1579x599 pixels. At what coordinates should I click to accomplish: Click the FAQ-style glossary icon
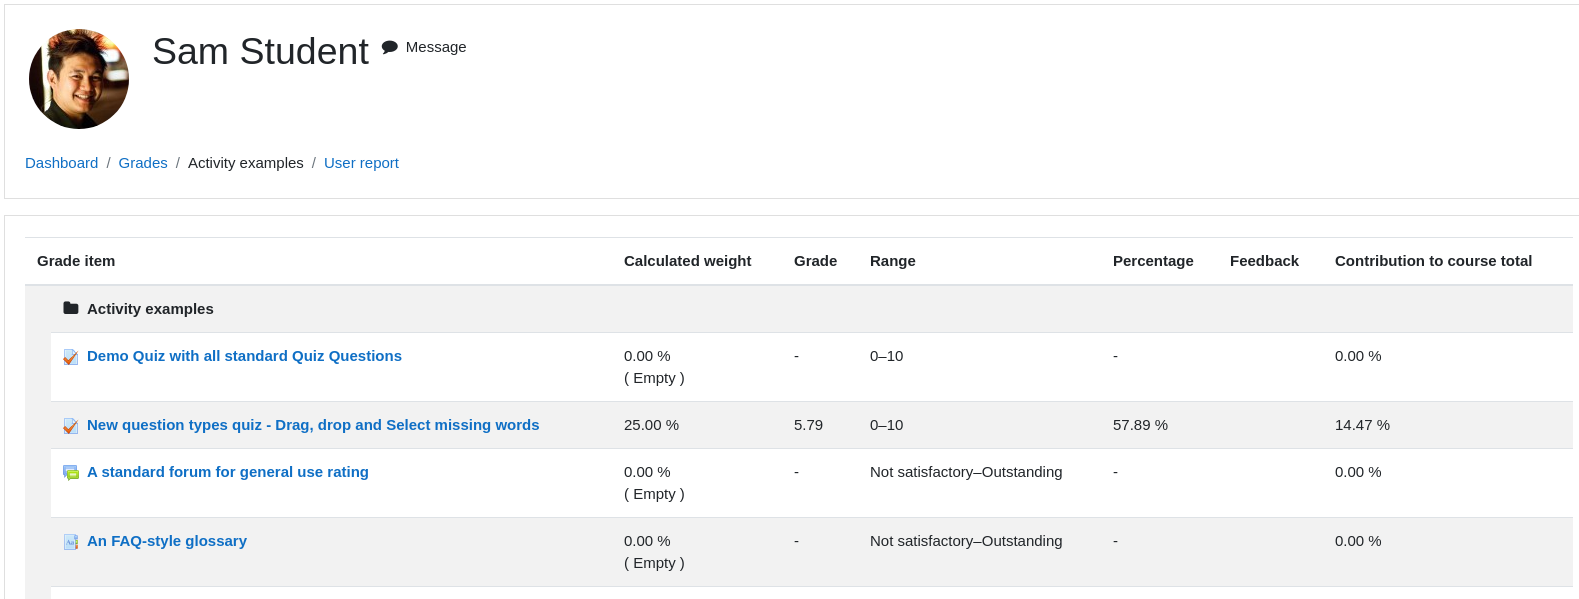(71, 542)
